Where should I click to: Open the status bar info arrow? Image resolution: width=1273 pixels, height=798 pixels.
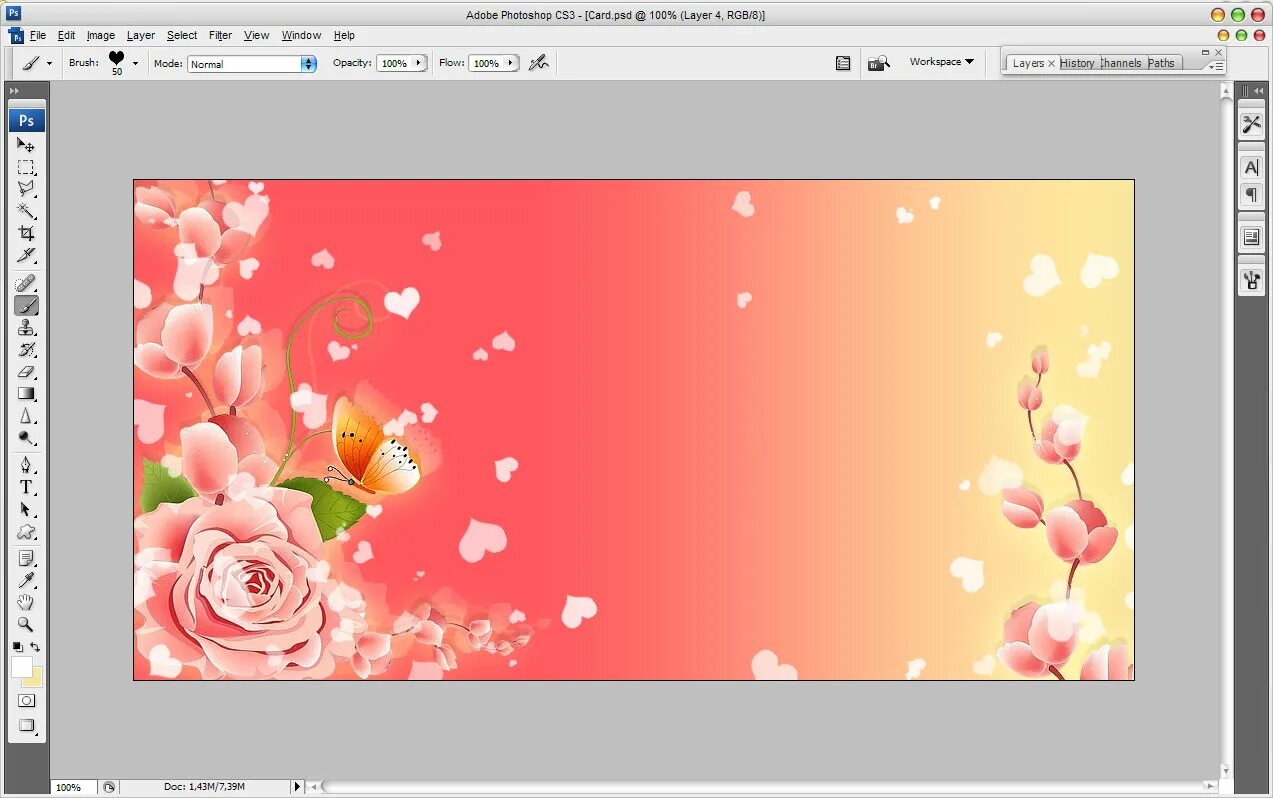click(x=297, y=787)
